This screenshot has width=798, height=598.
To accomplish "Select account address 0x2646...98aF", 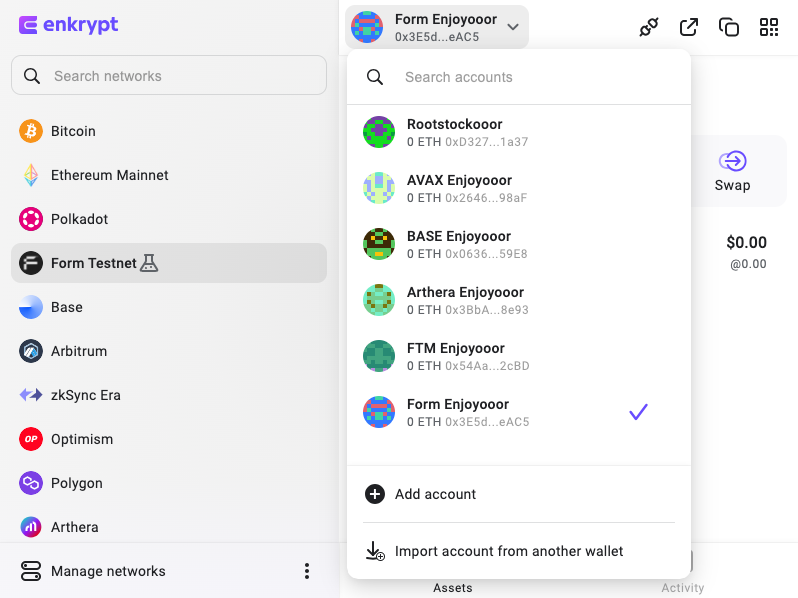I will click(486, 198).
